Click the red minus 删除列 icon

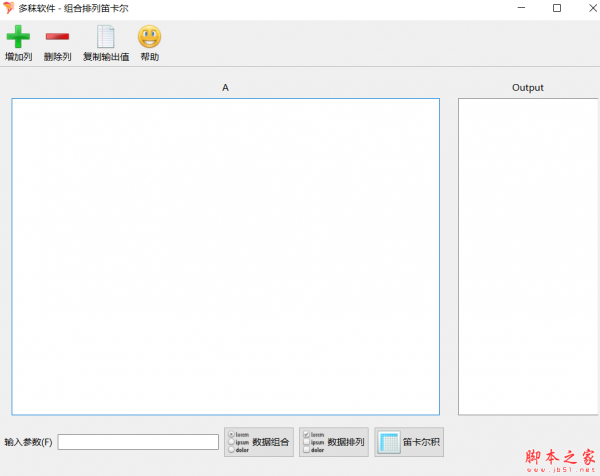(57, 37)
